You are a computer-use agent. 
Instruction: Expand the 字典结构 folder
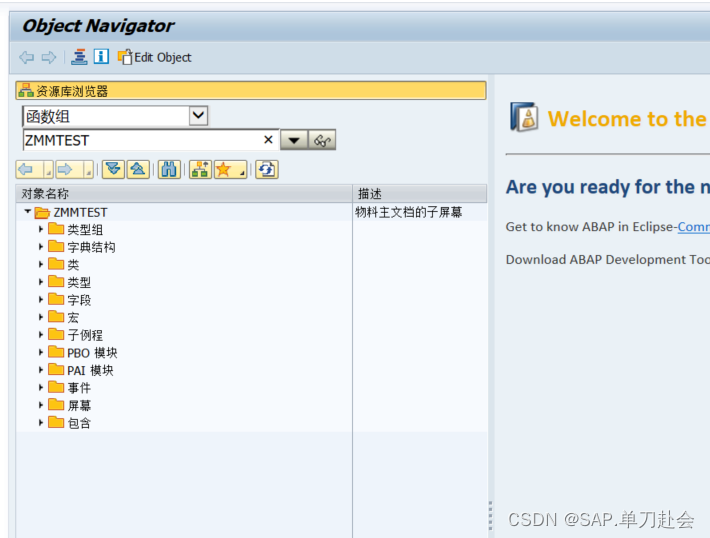coord(40,247)
